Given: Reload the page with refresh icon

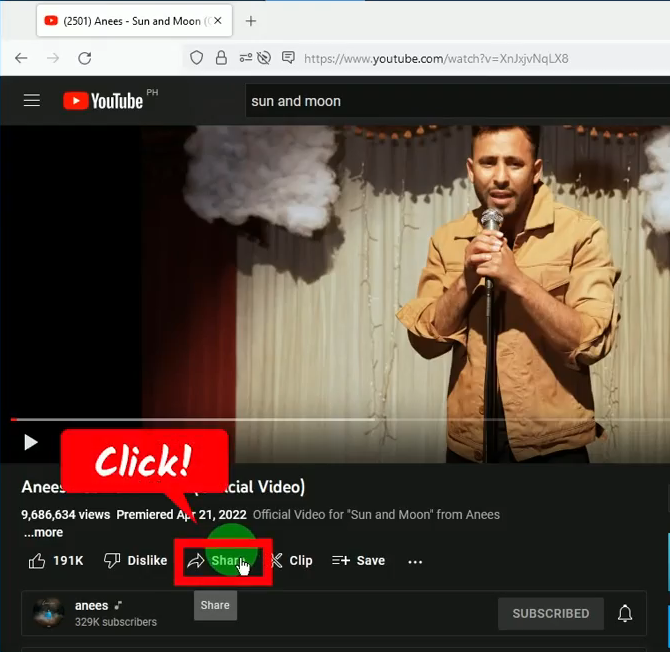Looking at the screenshot, I should pyautogui.click(x=85, y=58).
